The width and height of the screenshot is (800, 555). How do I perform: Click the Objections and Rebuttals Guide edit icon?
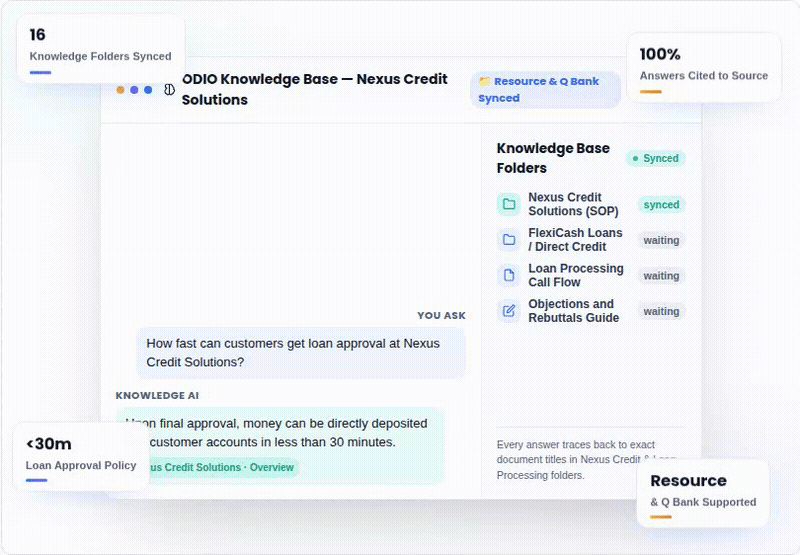tap(509, 311)
